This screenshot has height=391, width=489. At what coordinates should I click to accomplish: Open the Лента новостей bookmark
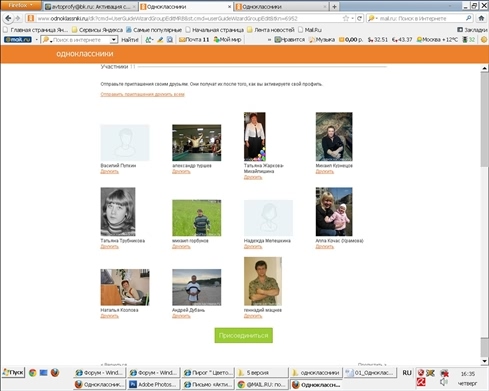tap(271, 30)
